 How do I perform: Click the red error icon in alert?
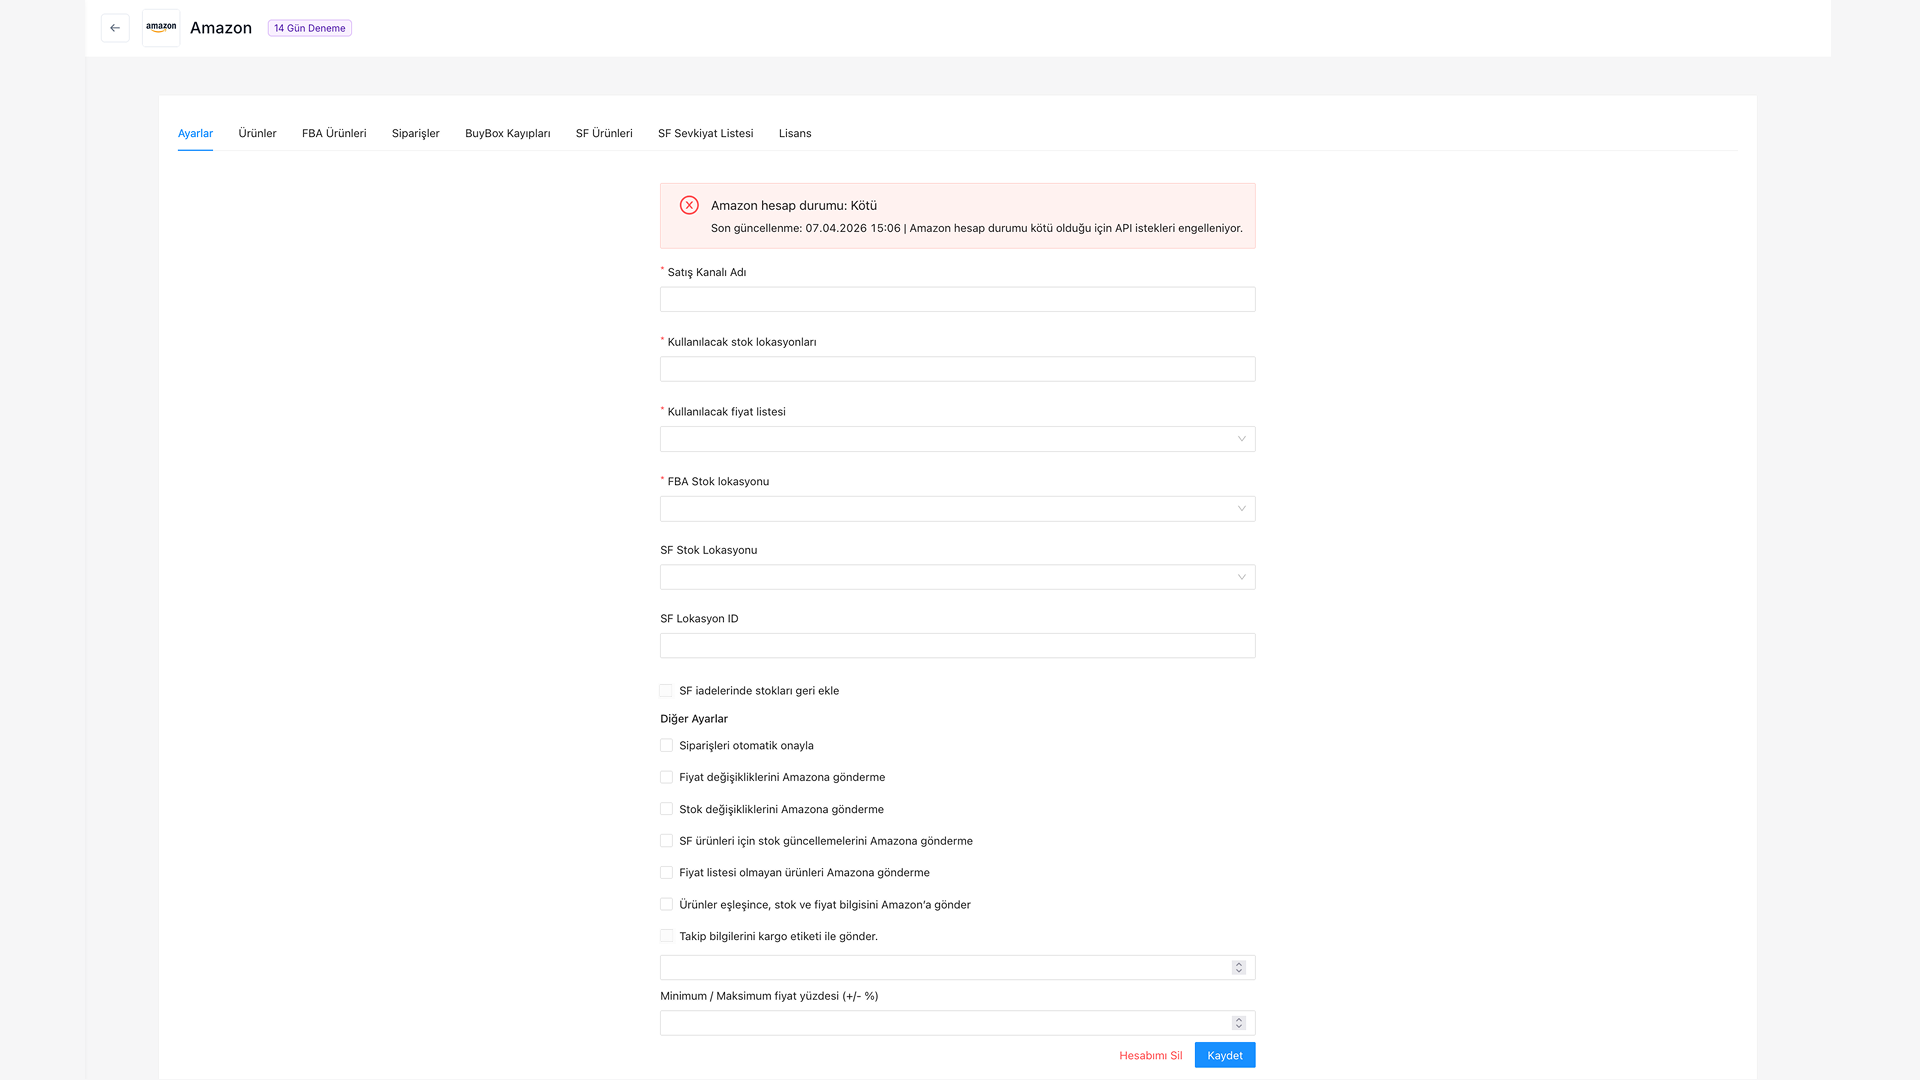click(689, 205)
